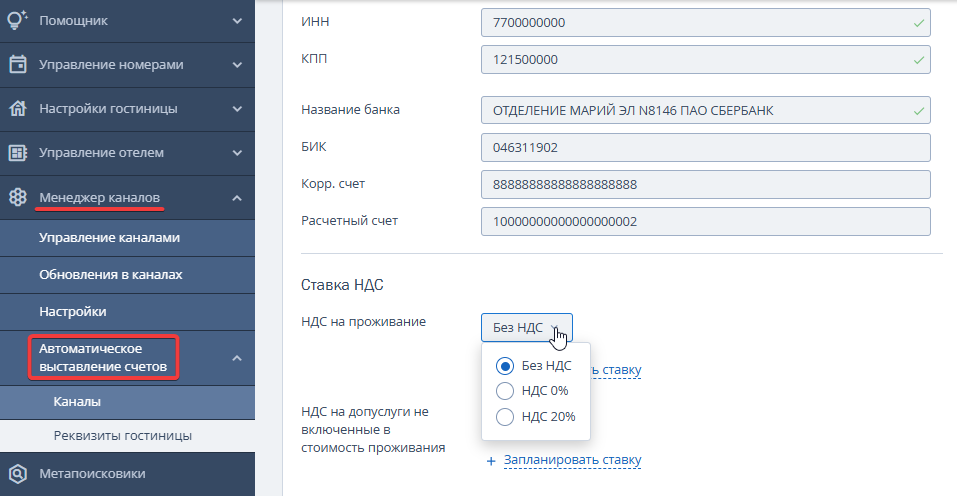This screenshot has height=496, width=957.
Task: Click the Управление номерами menu label
Action: coord(111,65)
